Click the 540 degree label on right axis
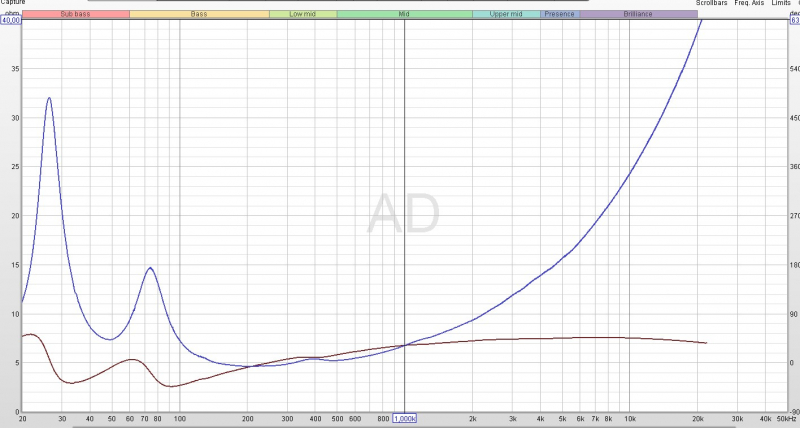This screenshot has height=428, width=800. pos(794,69)
